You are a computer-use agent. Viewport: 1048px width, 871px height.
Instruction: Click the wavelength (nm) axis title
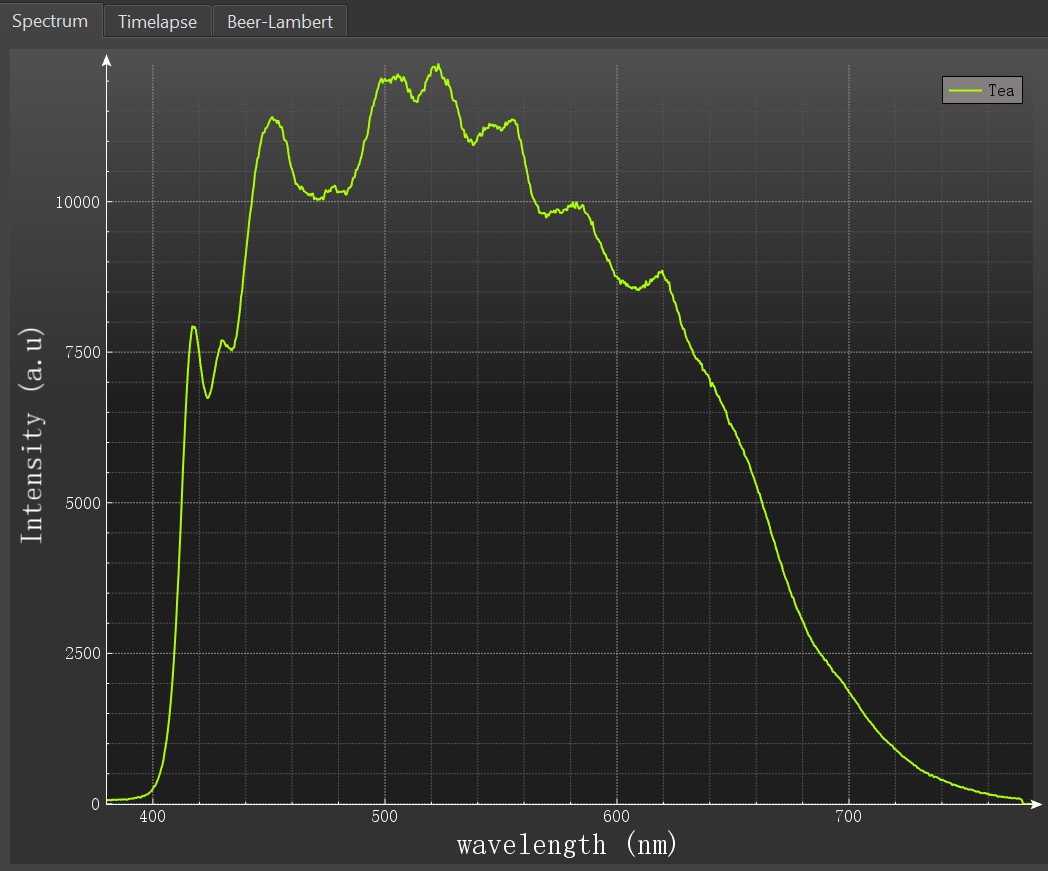(x=567, y=844)
